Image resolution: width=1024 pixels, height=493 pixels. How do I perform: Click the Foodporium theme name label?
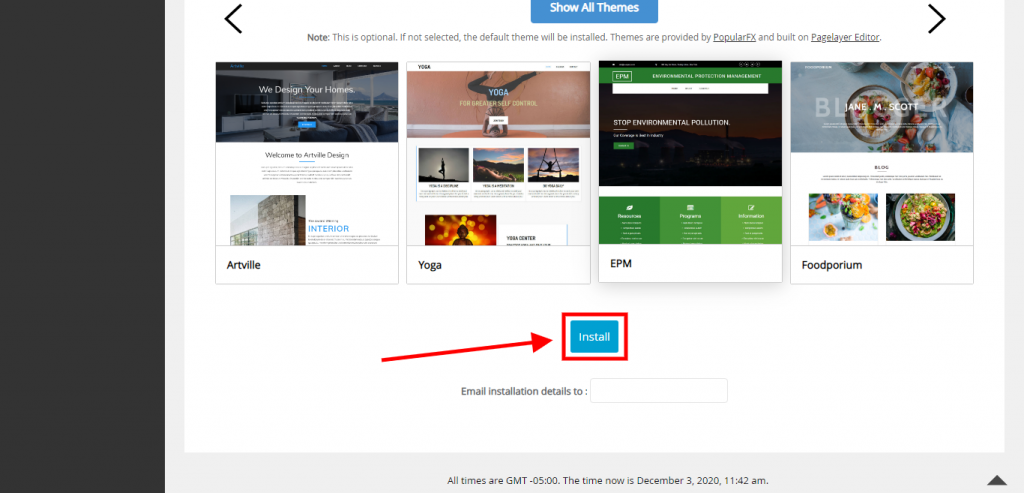832,265
